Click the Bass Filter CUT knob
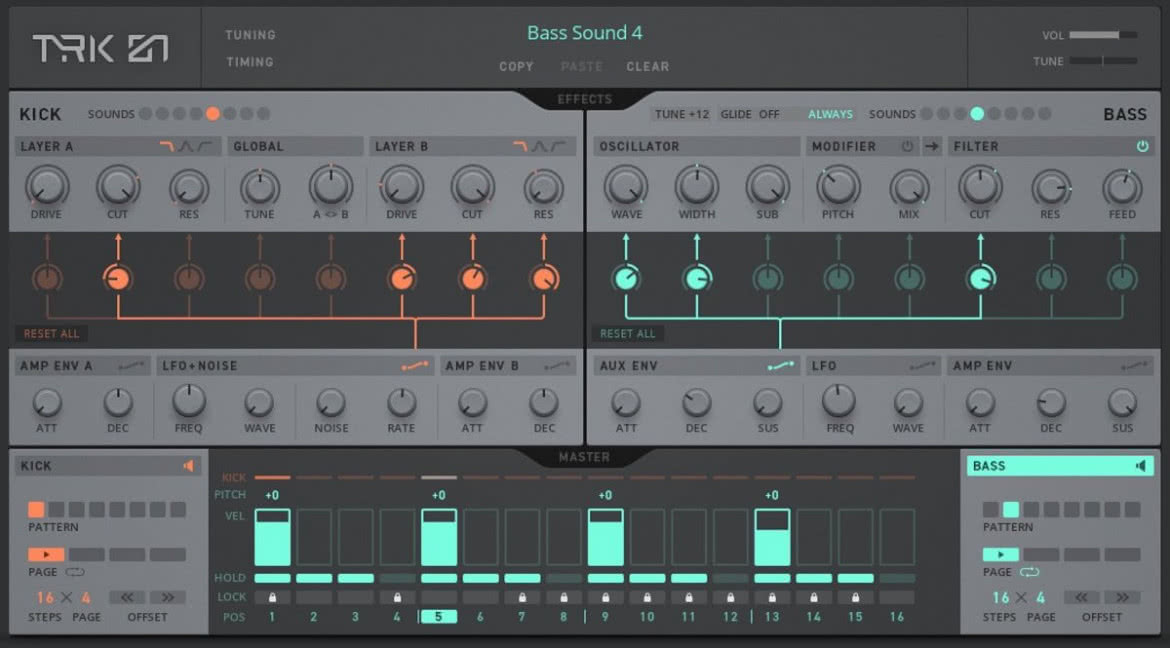This screenshot has height=648, width=1170. point(980,187)
